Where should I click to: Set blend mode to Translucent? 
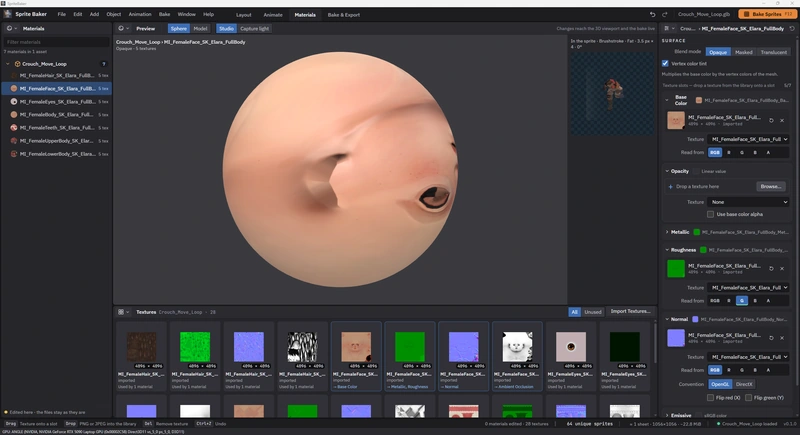(773, 52)
